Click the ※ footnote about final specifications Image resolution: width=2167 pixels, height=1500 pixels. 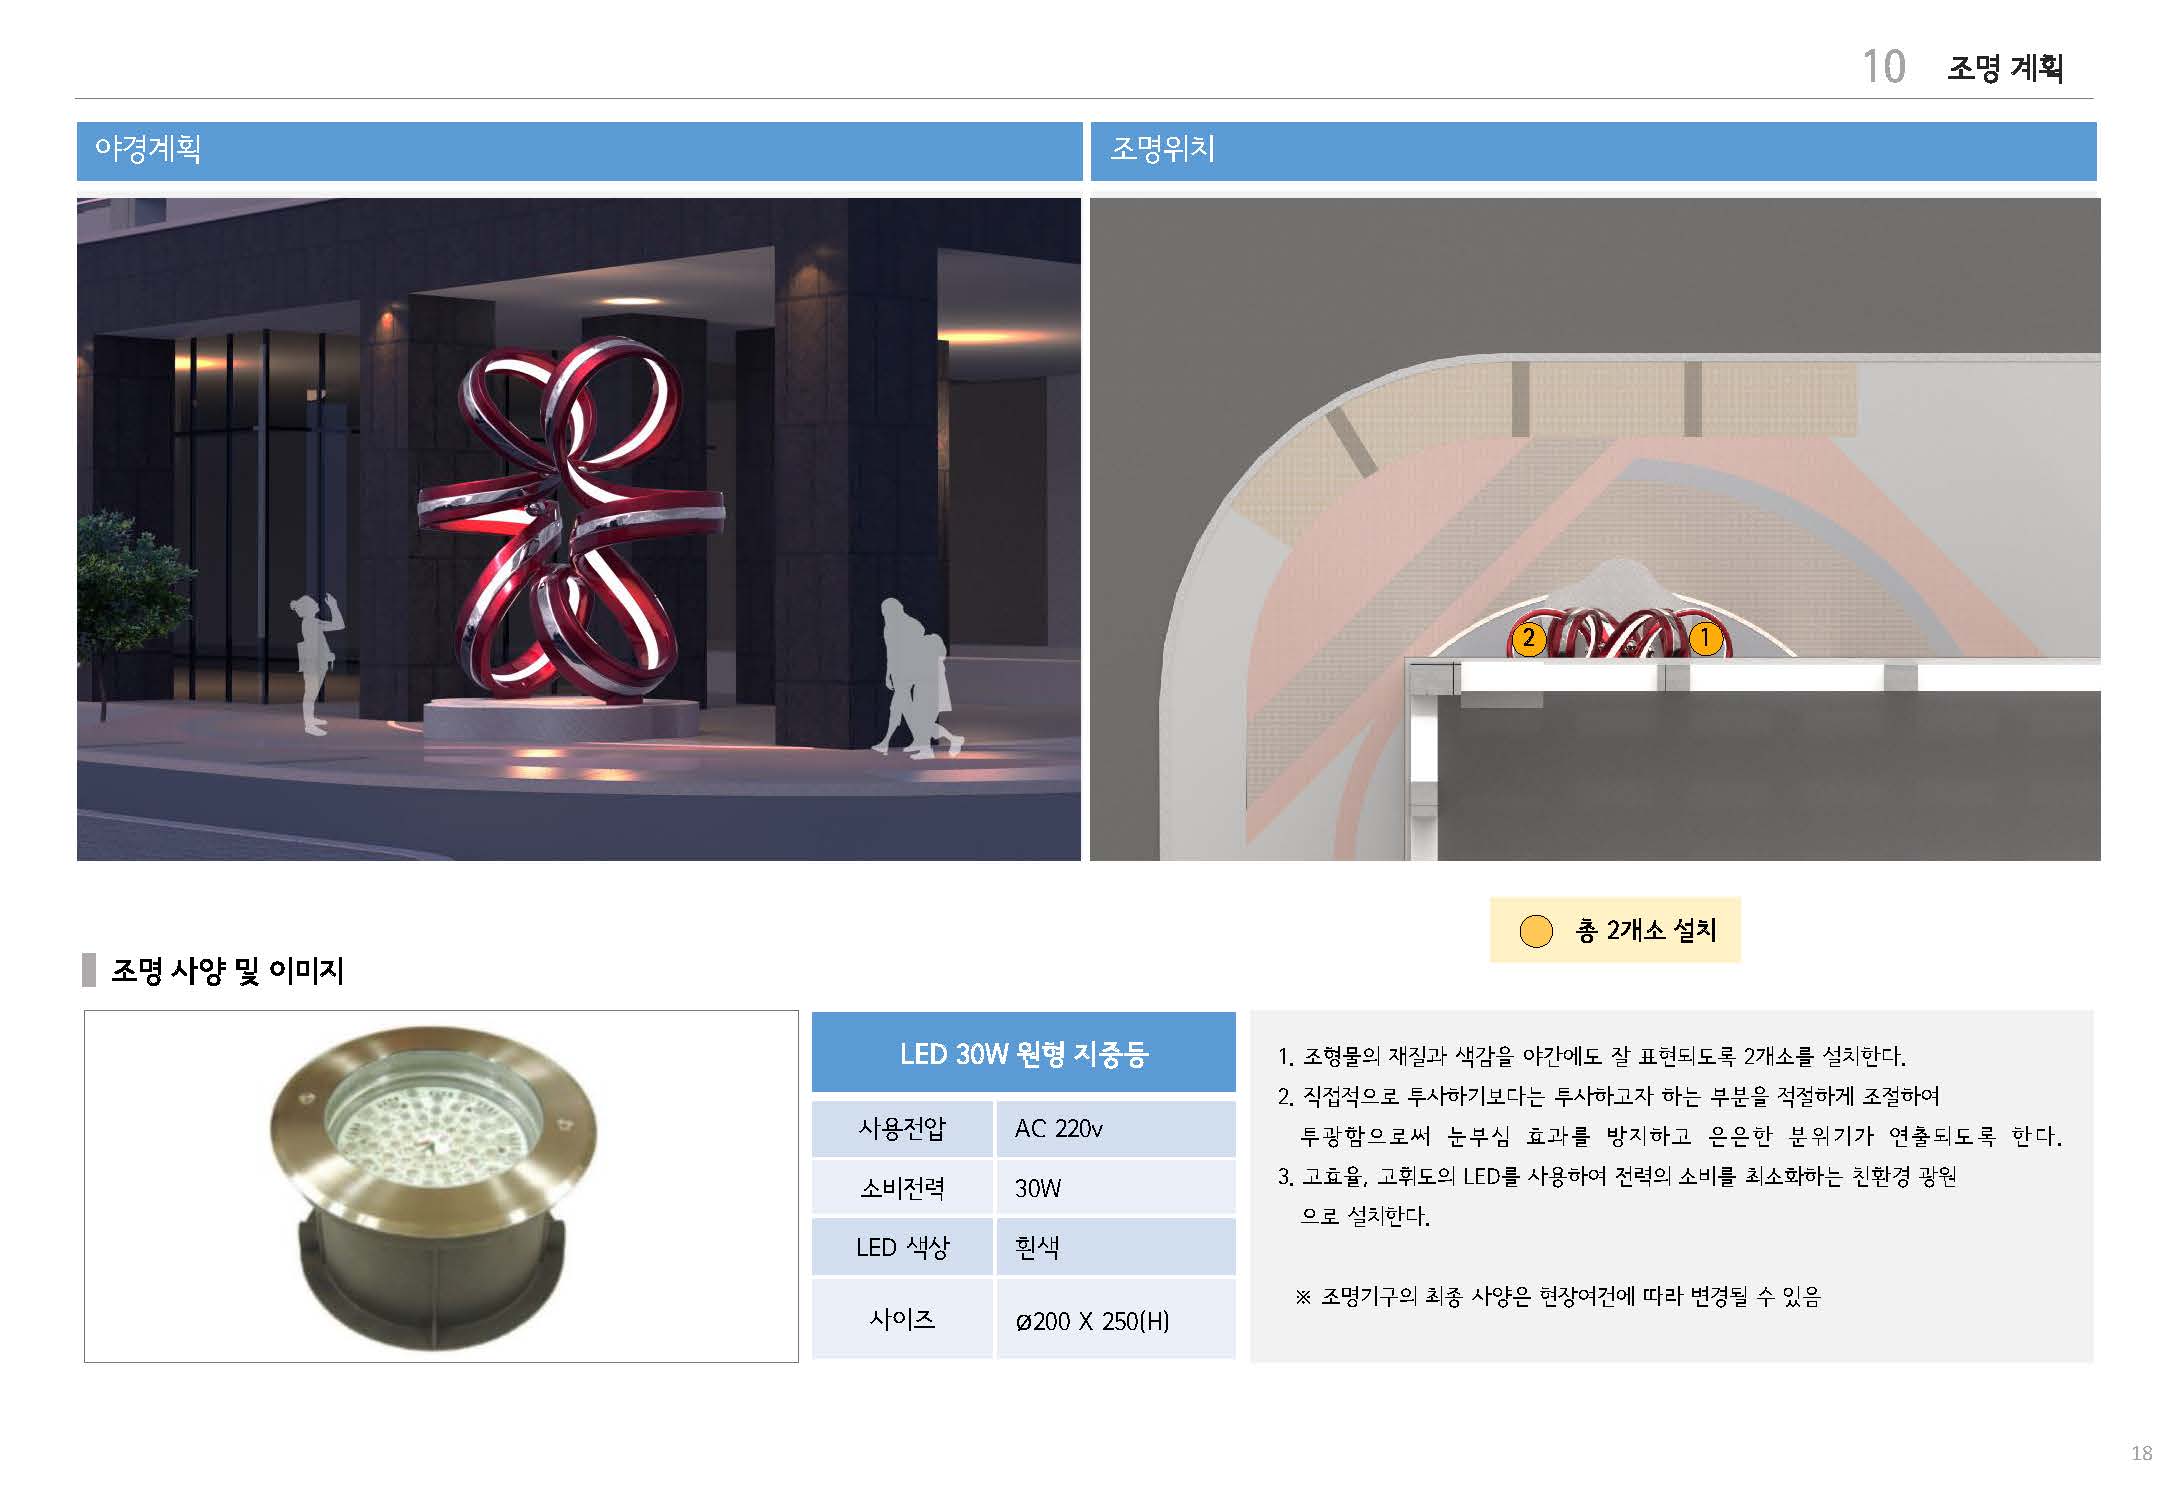1557,1297
